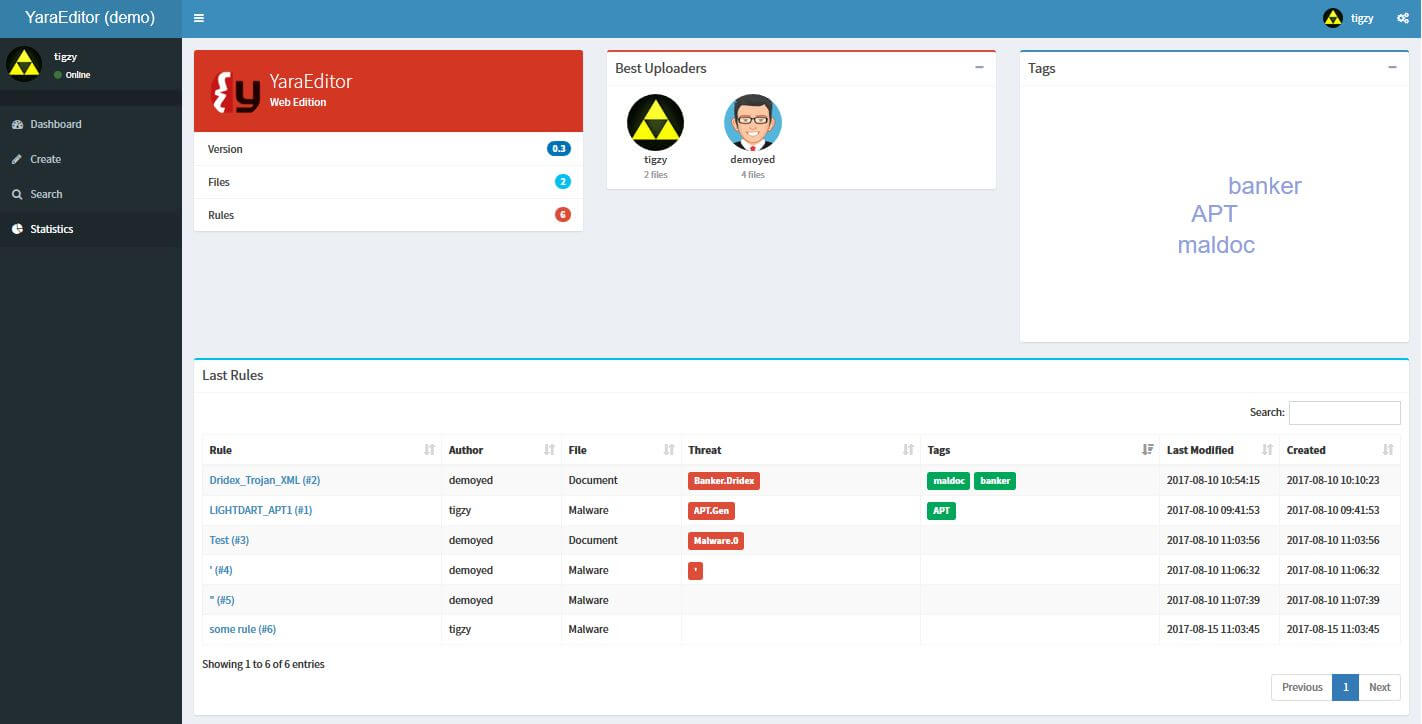Open Dashboard in the sidebar

[56, 124]
